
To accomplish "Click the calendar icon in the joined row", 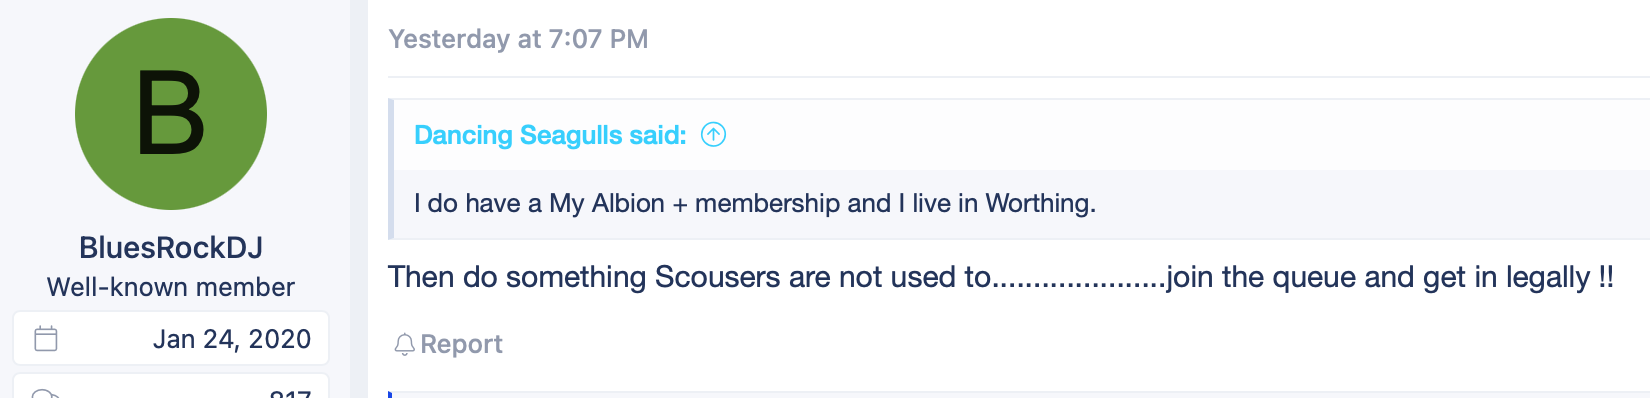I will tap(46, 339).
